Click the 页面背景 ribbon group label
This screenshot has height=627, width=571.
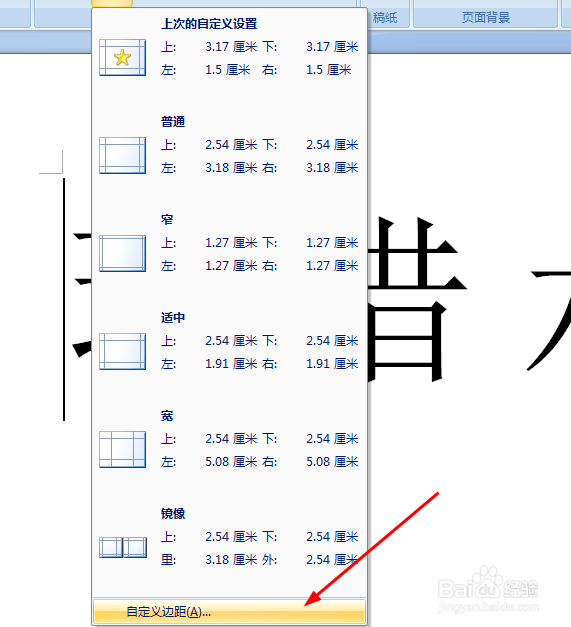pyautogui.click(x=486, y=17)
